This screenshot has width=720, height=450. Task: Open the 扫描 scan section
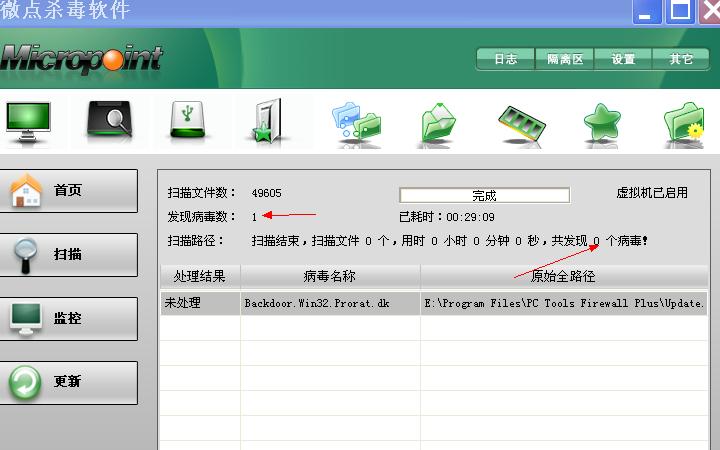pos(69,255)
